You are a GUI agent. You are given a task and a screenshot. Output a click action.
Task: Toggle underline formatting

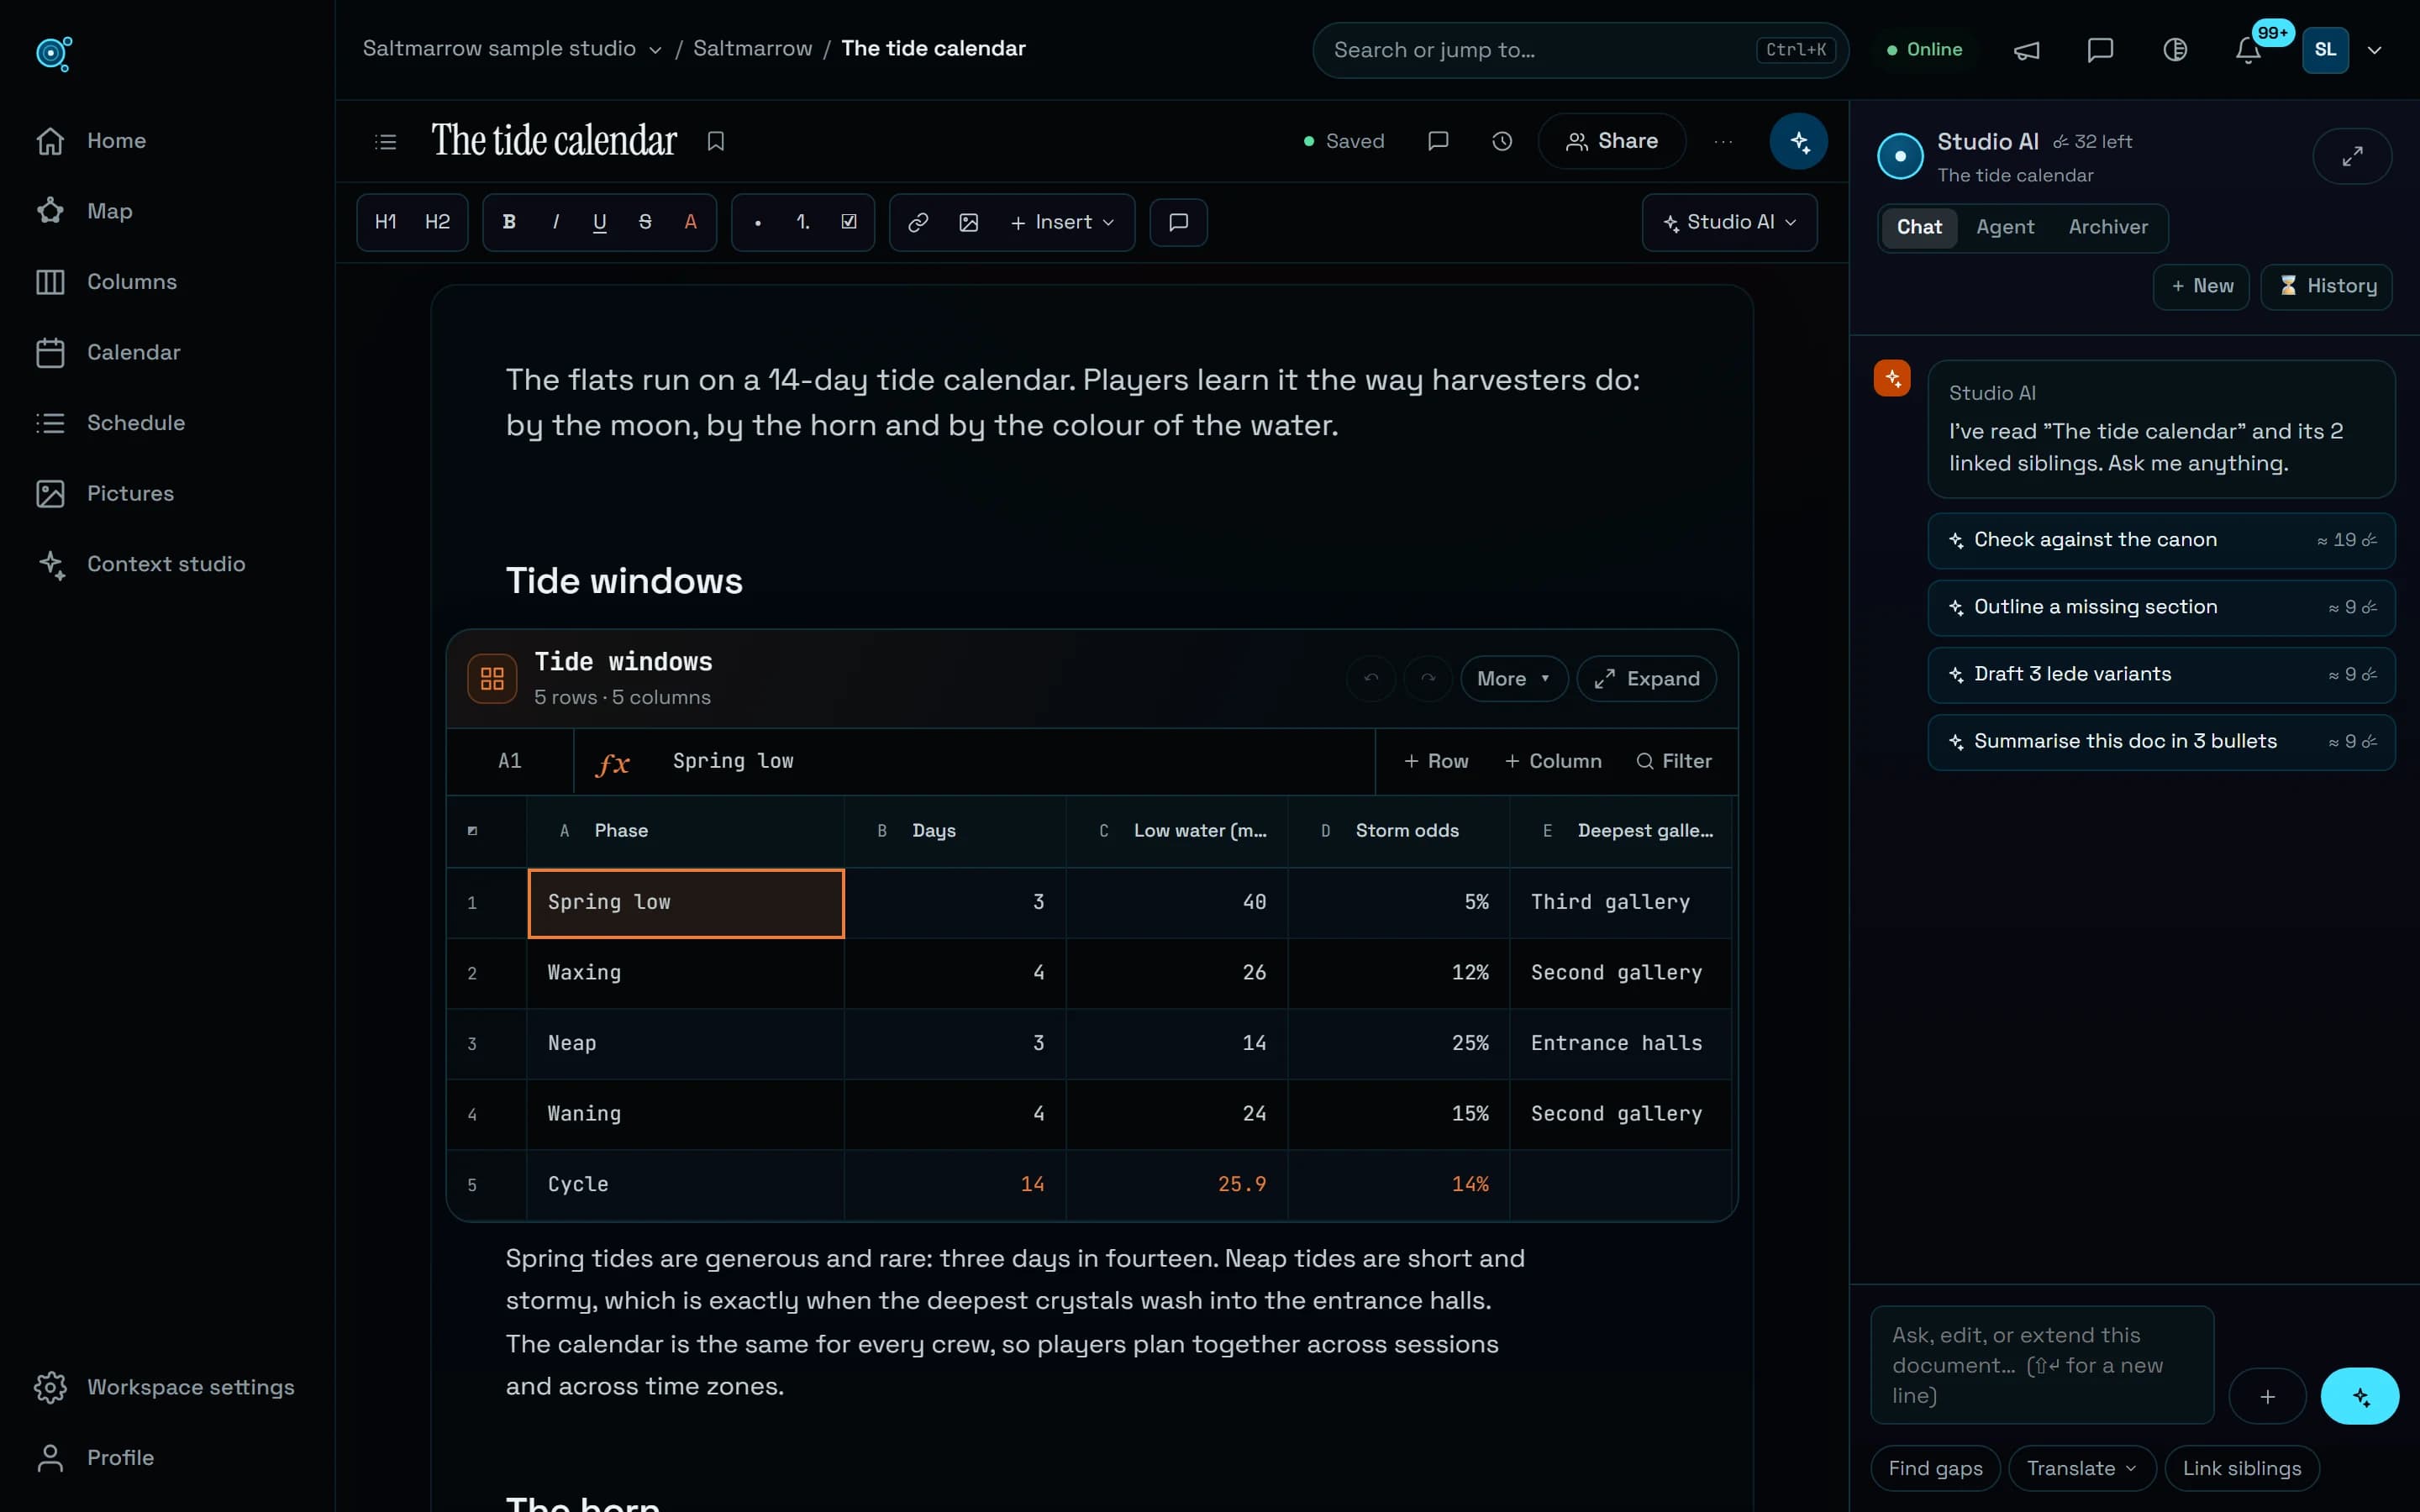click(x=600, y=222)
